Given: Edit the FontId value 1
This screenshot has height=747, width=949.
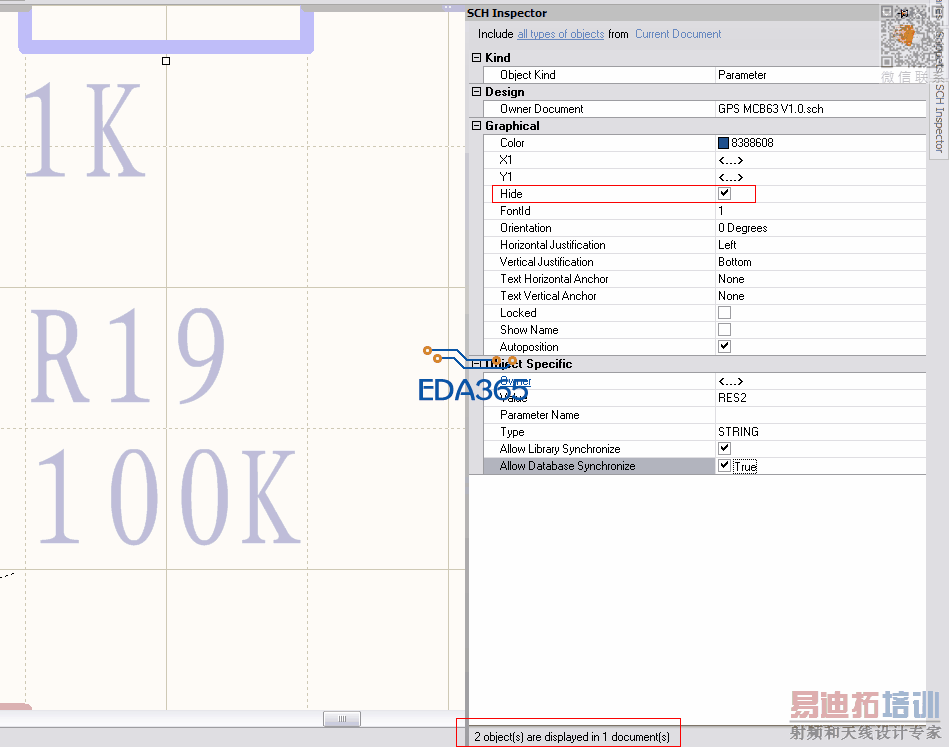Looking at the screenshot, I should (x=820, y=211).
